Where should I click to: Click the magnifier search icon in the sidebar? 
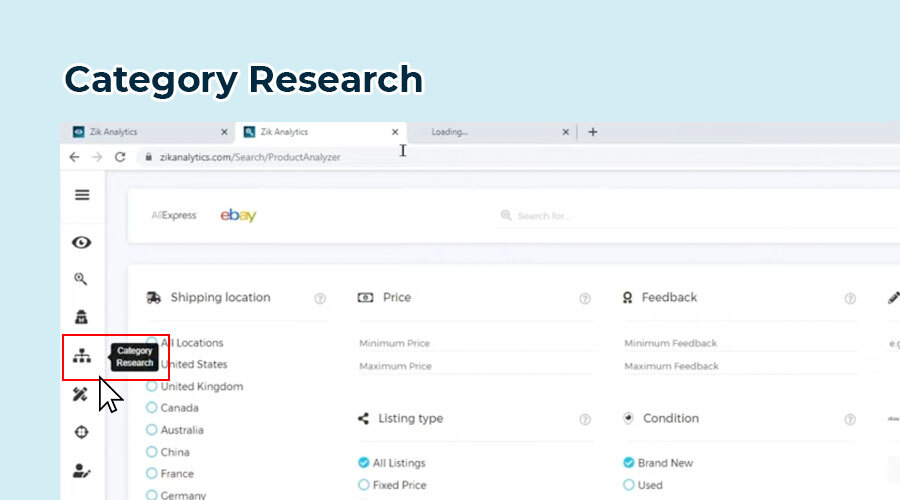point(82,280)
